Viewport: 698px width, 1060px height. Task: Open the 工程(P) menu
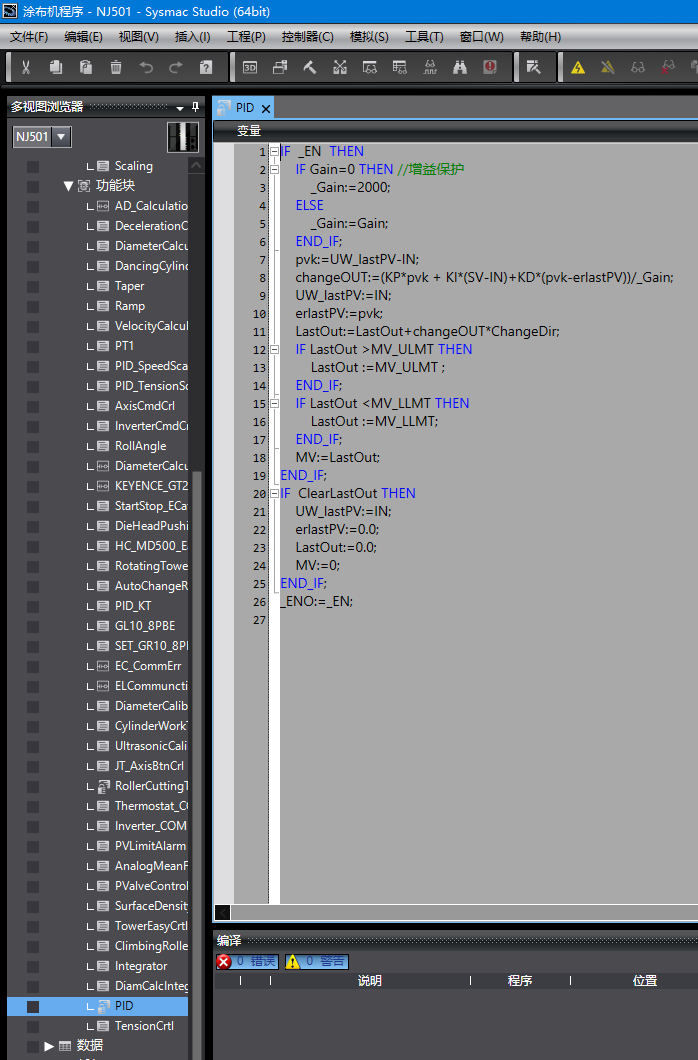coord(246,37)
